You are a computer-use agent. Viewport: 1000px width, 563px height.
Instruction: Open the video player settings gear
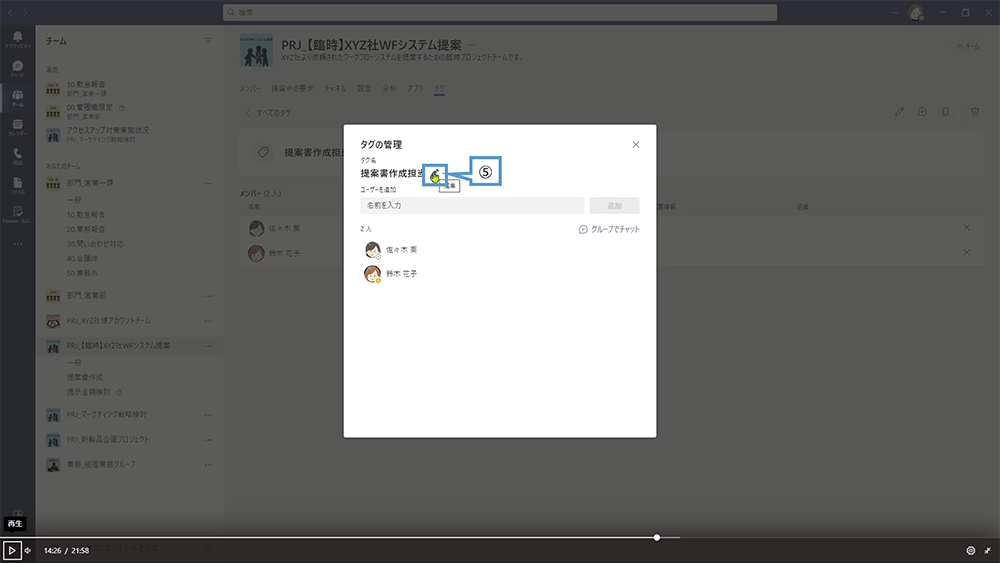pos(971,550)
